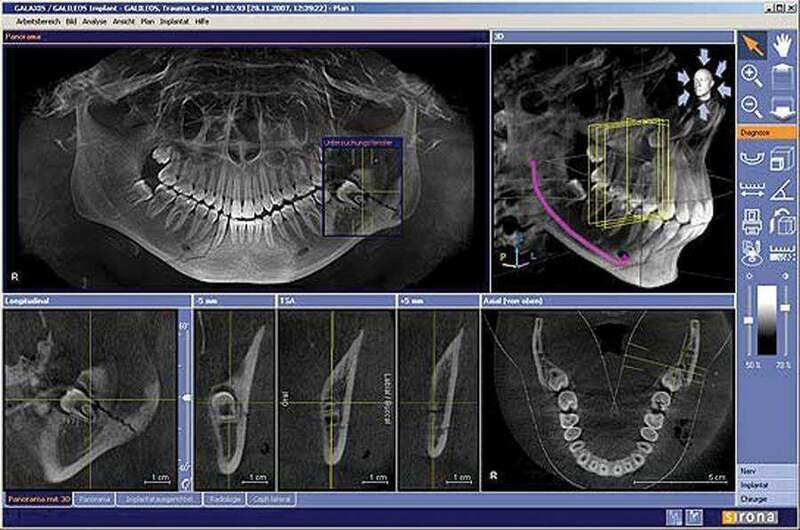Click the yellow examination box in 3D view
The image size is (800, 530).
[628, 173]
